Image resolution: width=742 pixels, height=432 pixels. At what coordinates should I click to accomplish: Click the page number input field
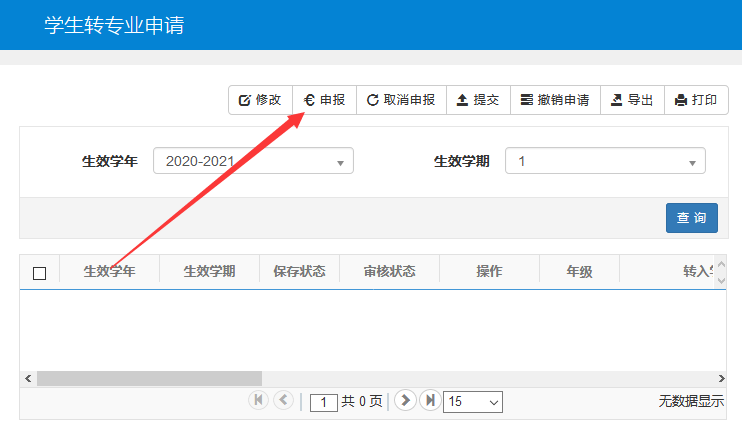pyautogui.click(x=324, y=402)
